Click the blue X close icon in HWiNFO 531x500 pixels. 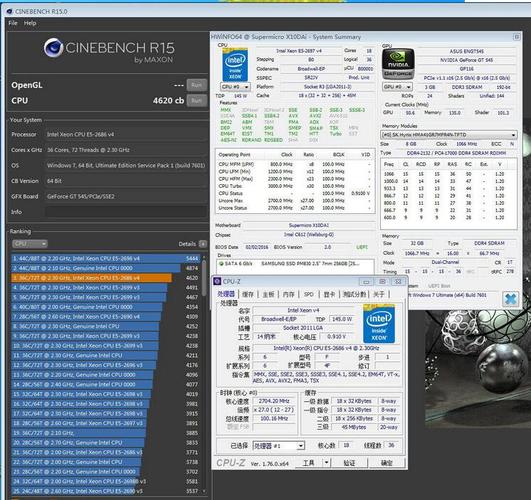(510, 299)
